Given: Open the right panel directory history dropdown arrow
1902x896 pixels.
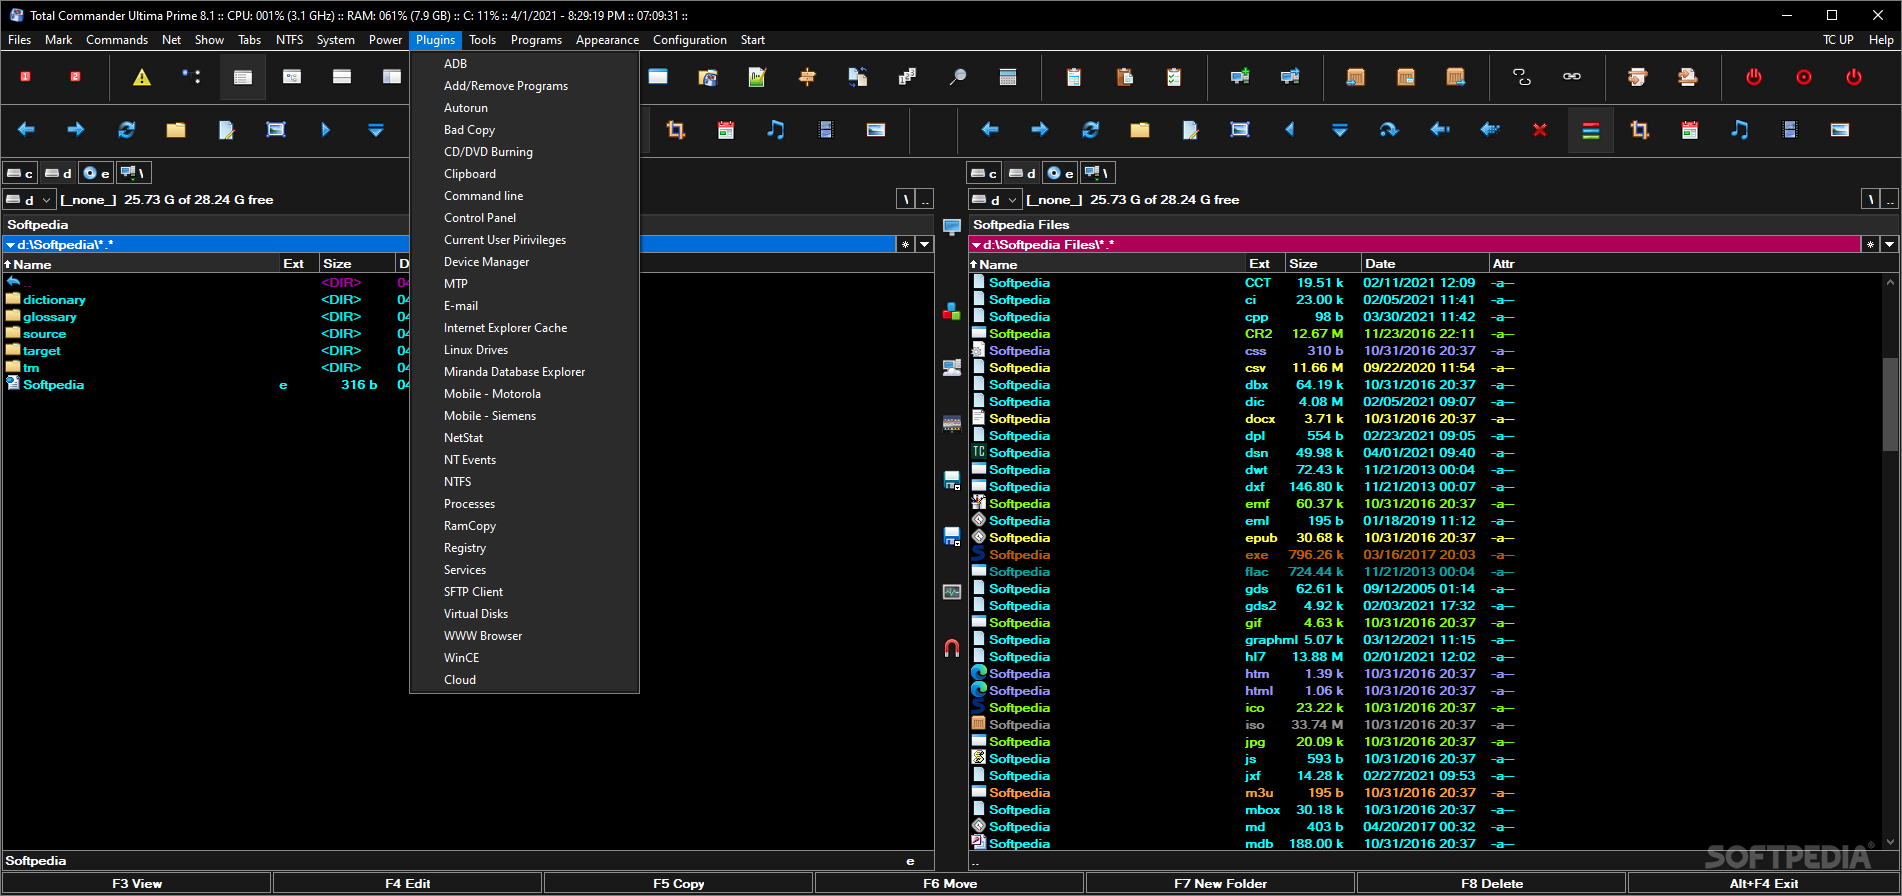Looking at the screenshot, I should (x=1889, y=244).
